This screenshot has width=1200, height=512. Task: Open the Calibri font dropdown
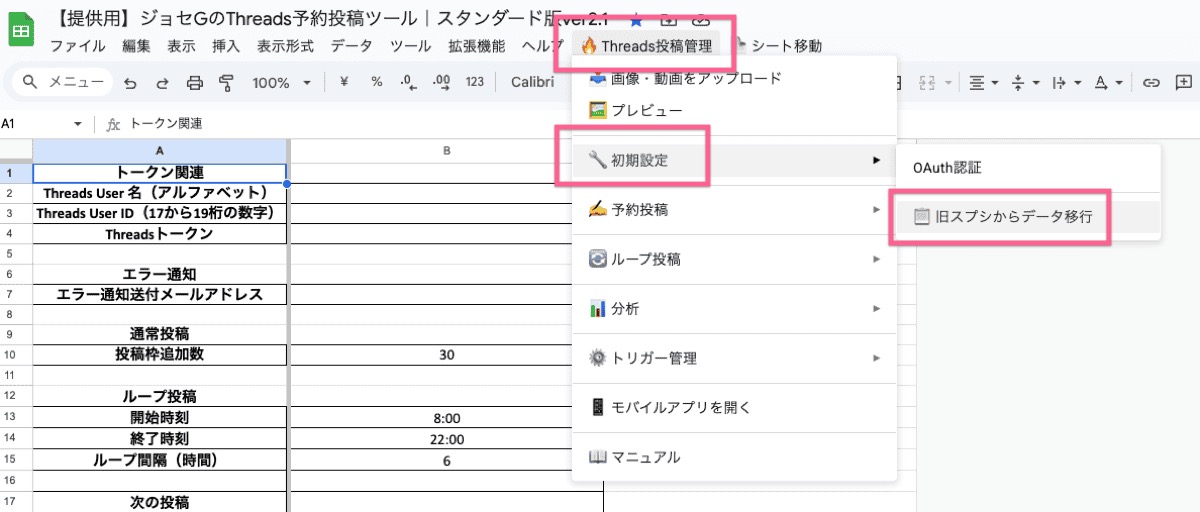[533, 82]
